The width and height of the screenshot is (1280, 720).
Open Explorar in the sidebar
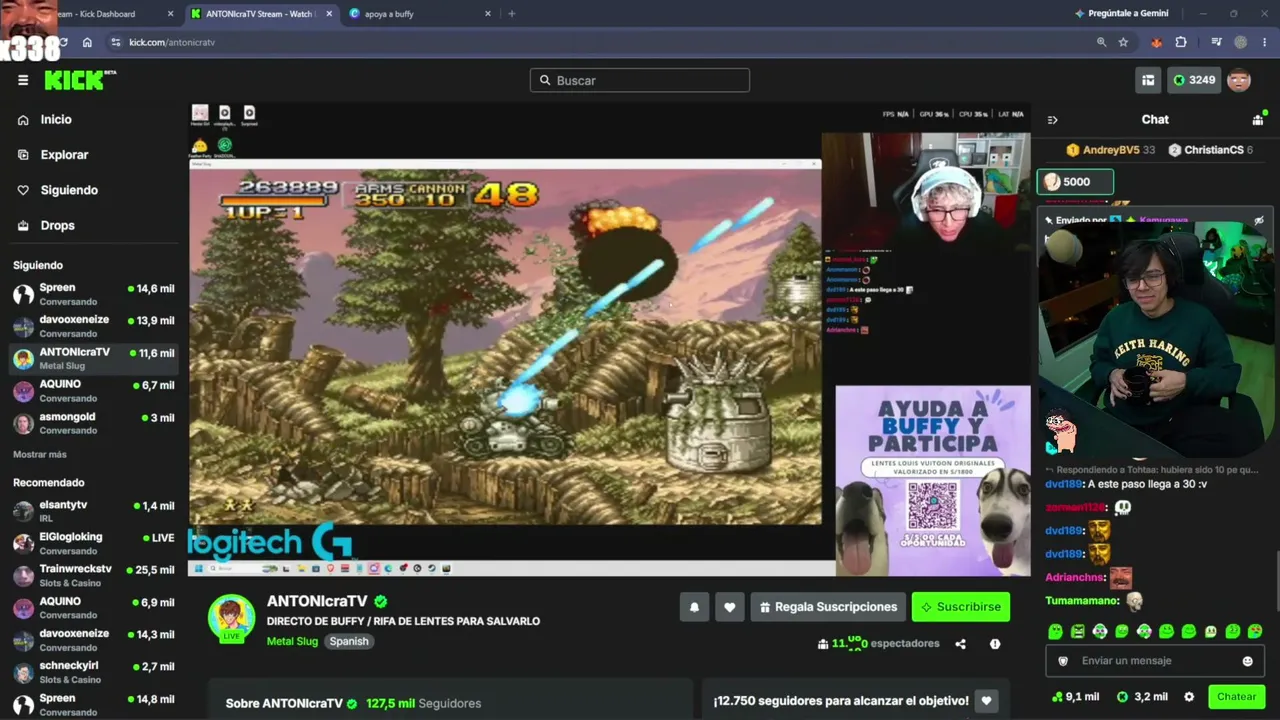[64, 155]
